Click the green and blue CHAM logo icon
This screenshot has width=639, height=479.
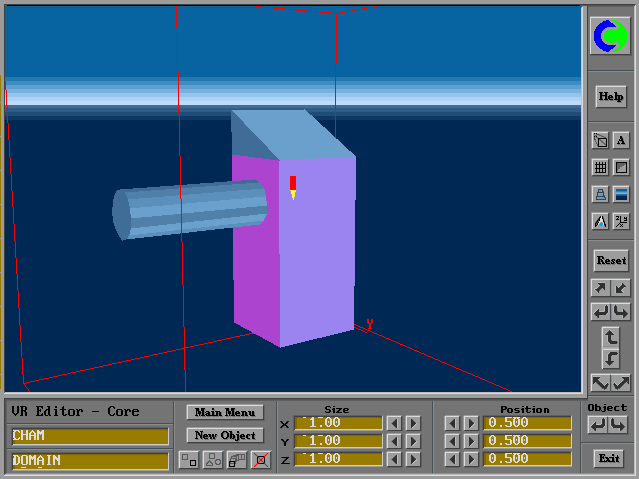click(610, 37)
